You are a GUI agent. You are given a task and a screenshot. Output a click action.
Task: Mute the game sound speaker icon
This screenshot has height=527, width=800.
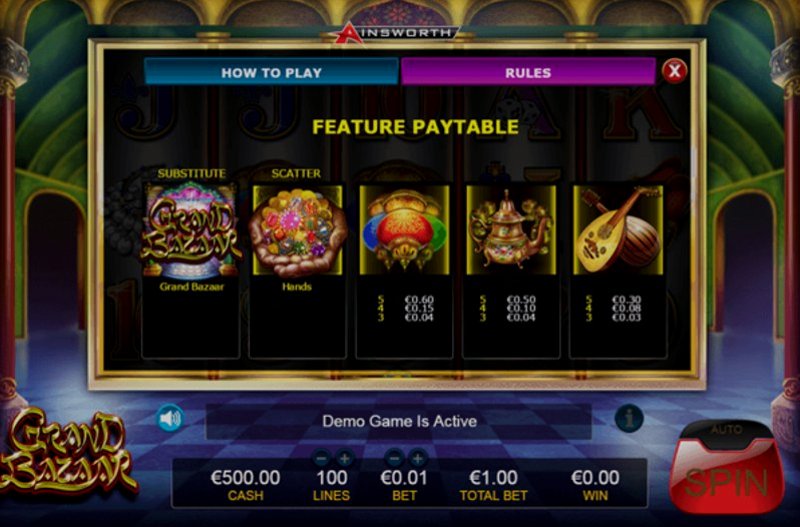coord(170,419)
